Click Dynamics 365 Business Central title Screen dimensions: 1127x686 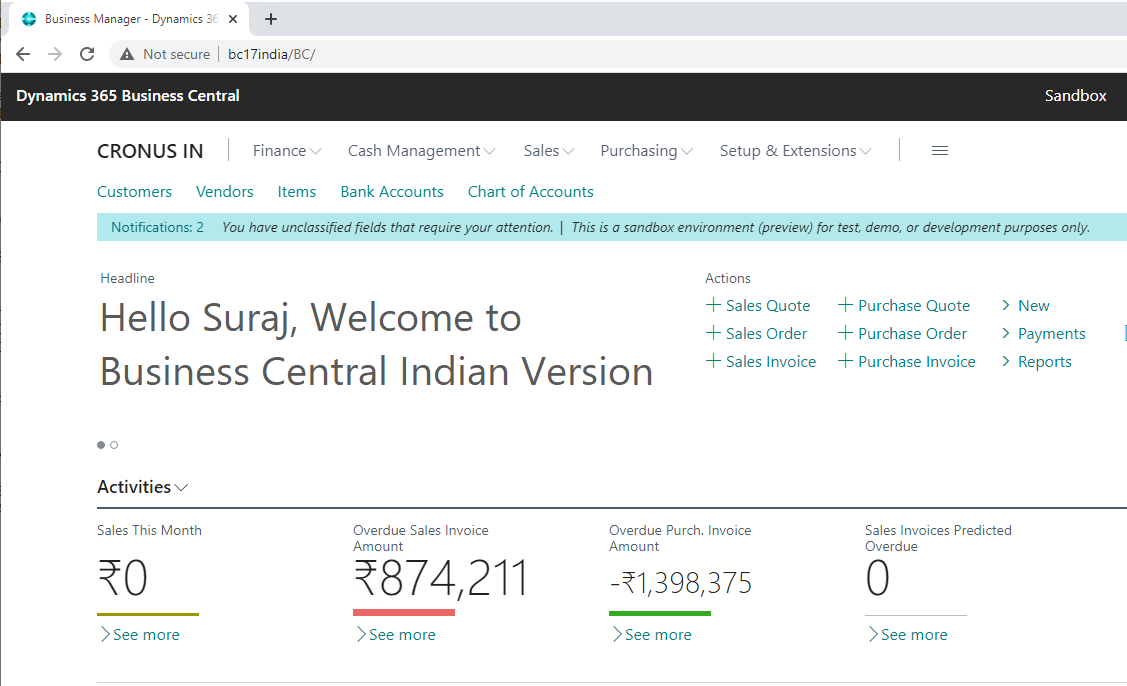128,96
